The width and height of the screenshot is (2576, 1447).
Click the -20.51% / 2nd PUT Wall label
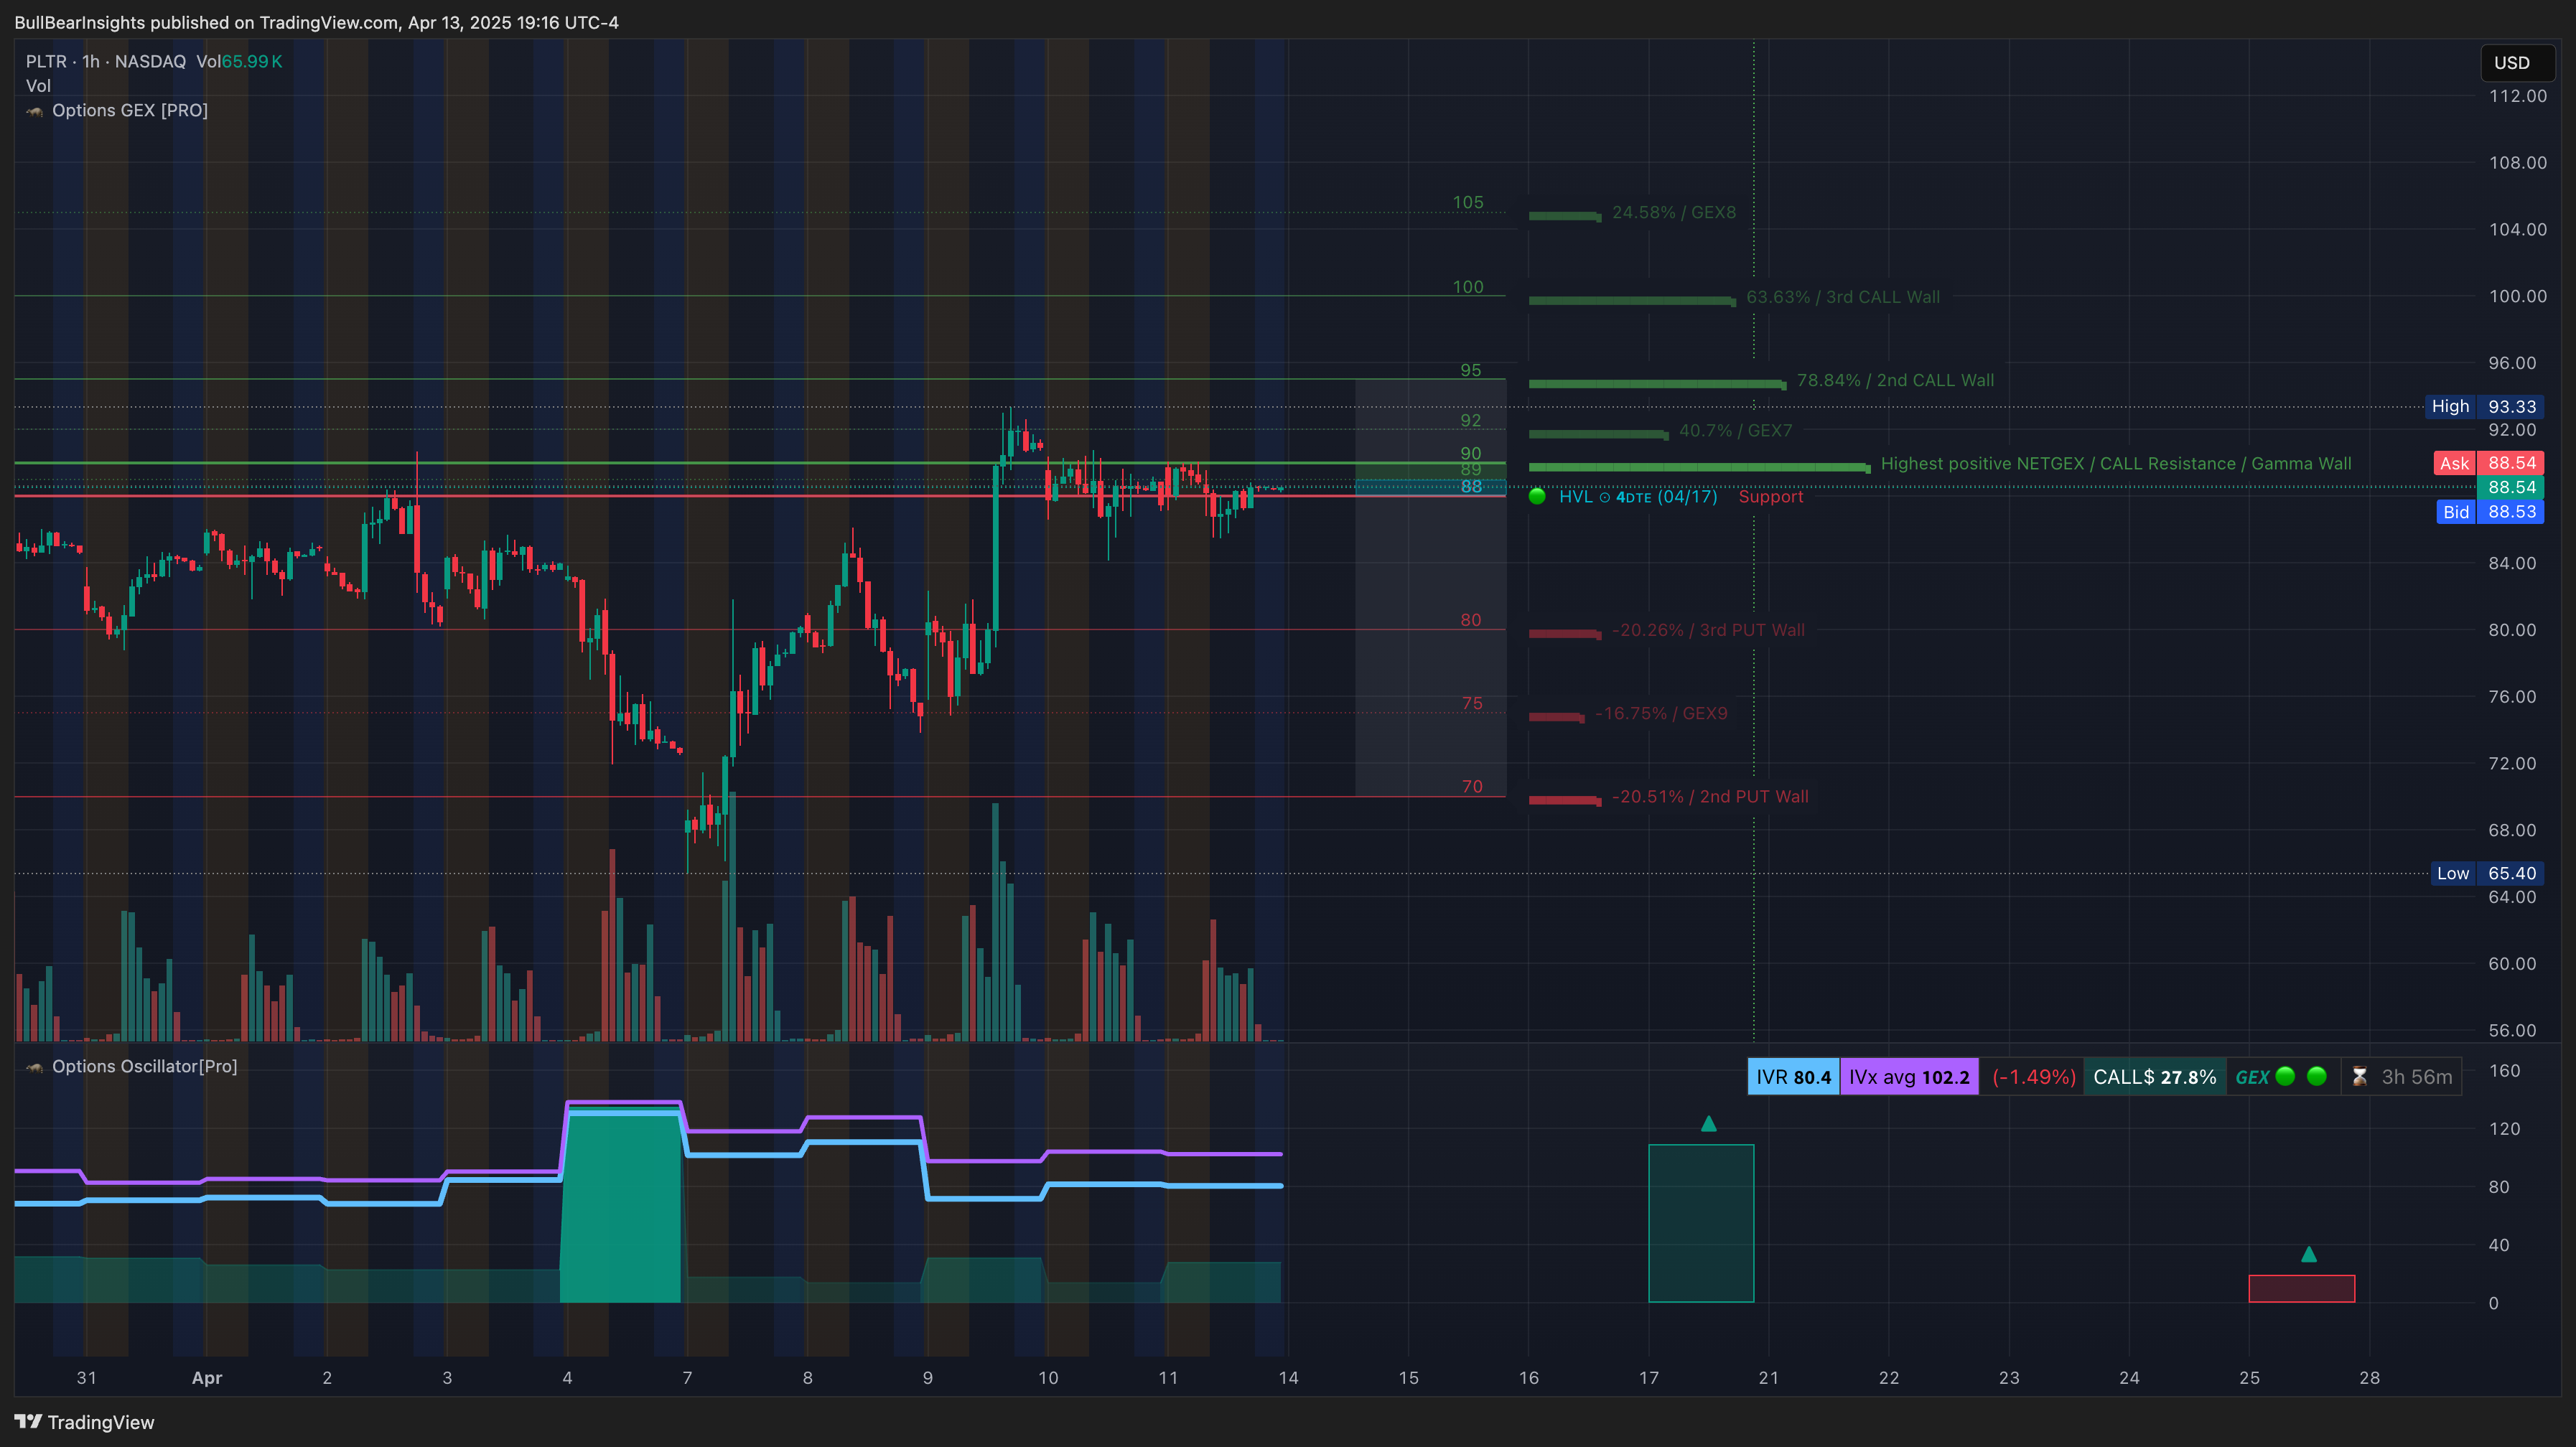point(1710,797)
